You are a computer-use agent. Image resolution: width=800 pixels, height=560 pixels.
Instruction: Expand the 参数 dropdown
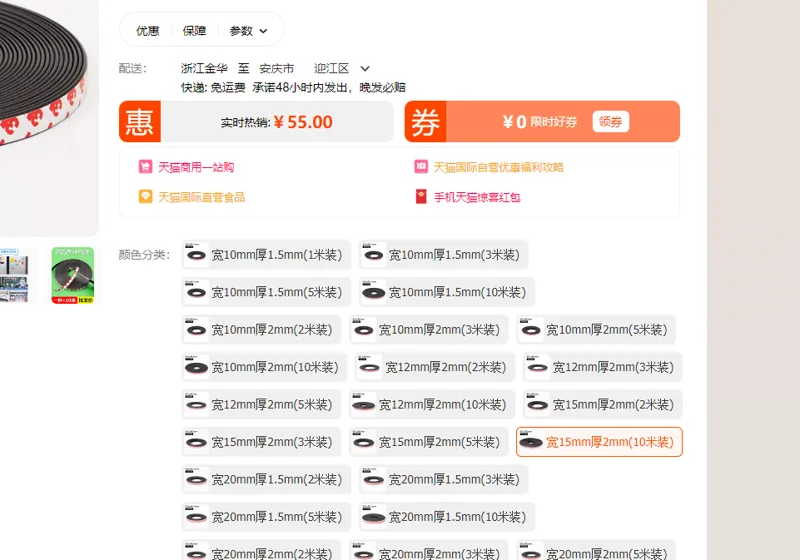point(248,31)
